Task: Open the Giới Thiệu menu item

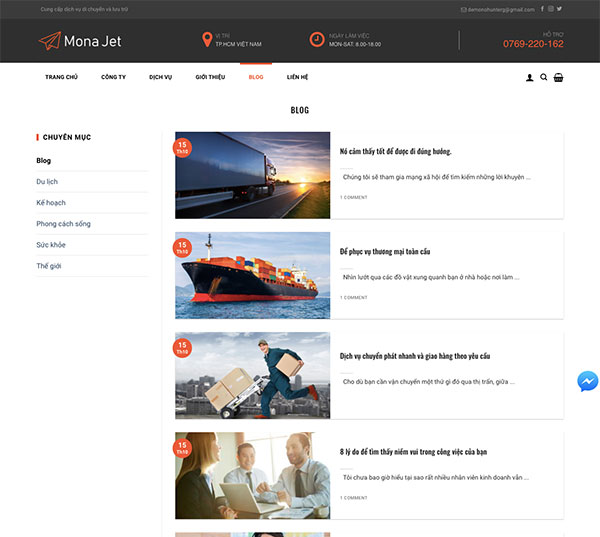Action: pos(210,77)
